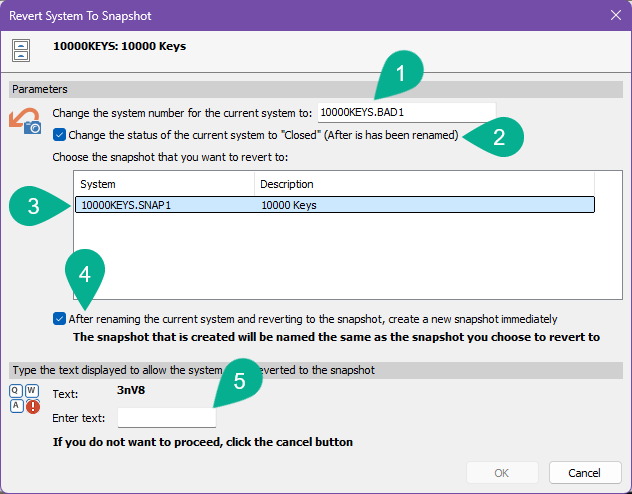Click the Enter text confirmation field
The height and width of the screenshot is (494, 632).
click(166, 417)
